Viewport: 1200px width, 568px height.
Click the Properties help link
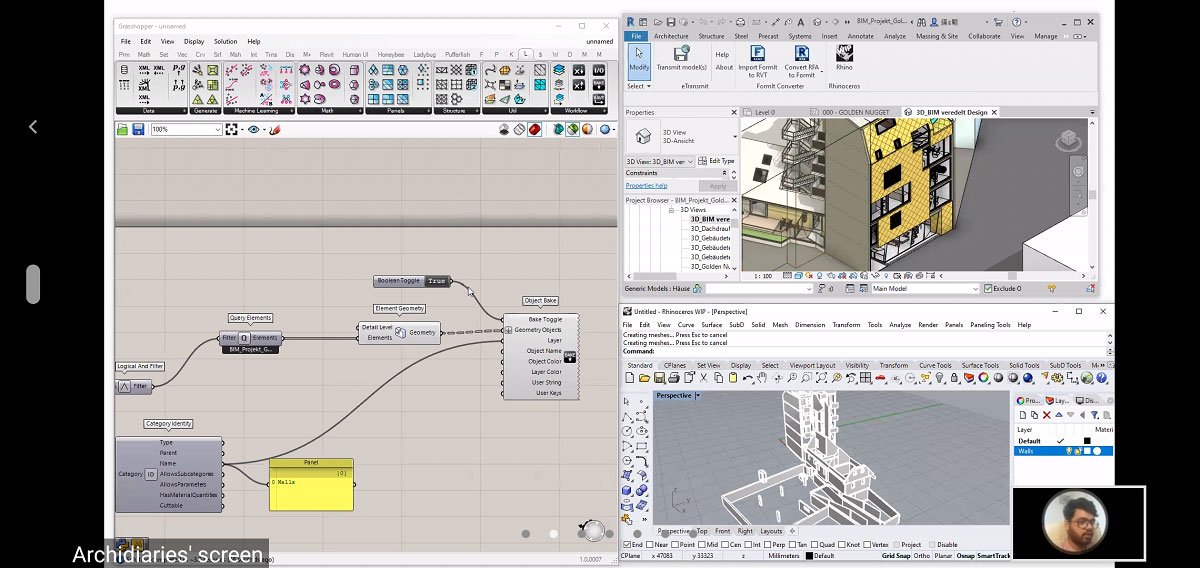coord(646,185)
